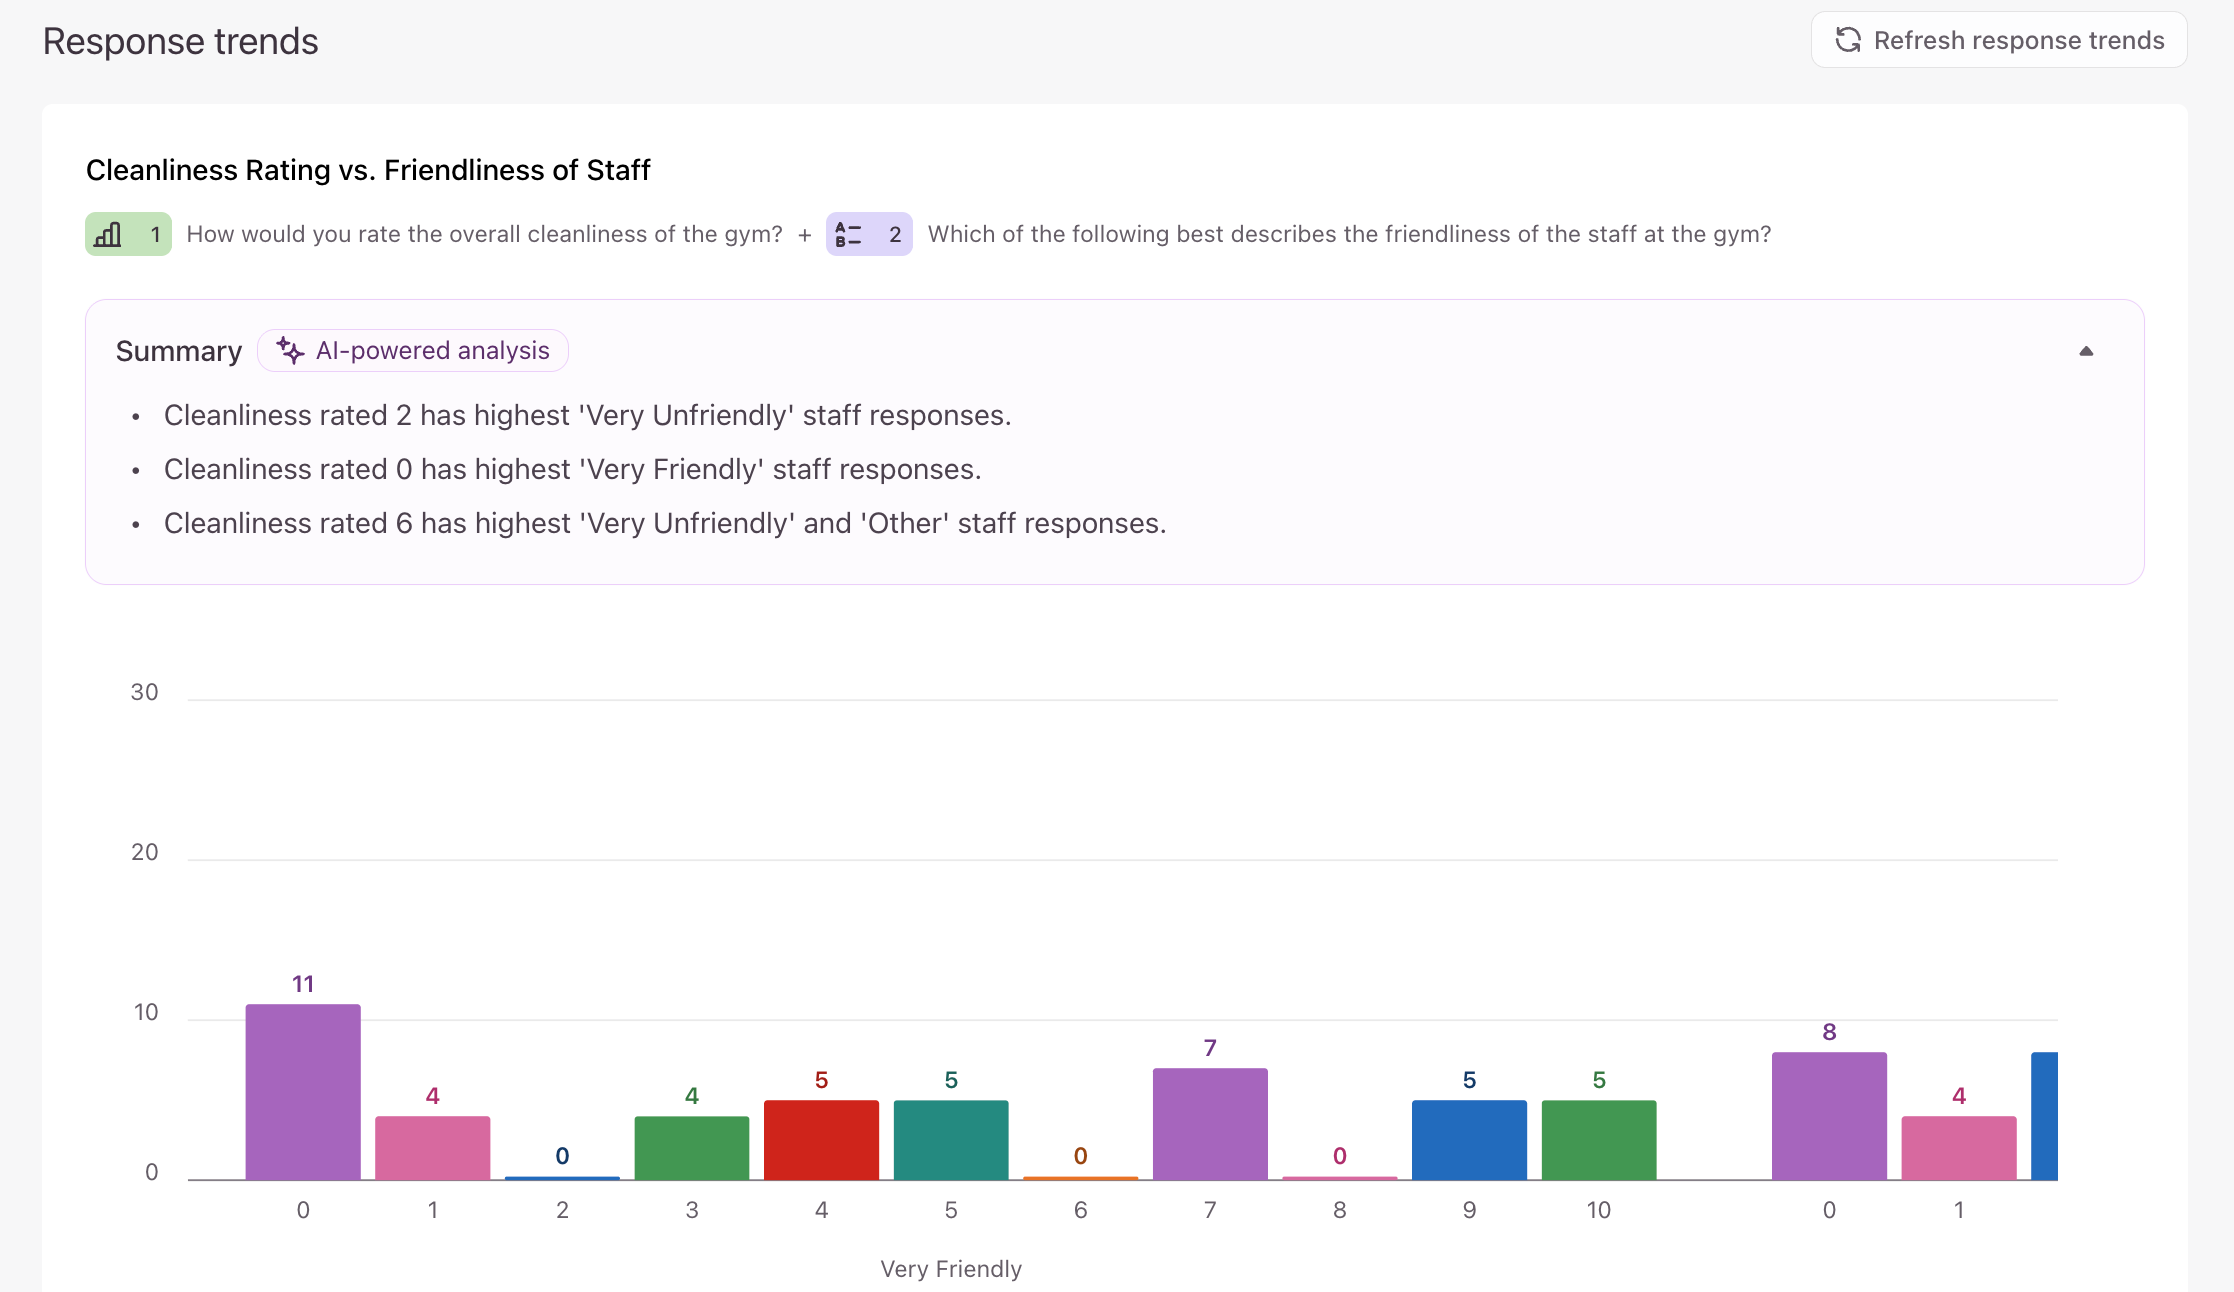Click the teal bar for rating 5
Image resolution: width=2234 pixels, height=1292 pixels.
pos(951,1140)
